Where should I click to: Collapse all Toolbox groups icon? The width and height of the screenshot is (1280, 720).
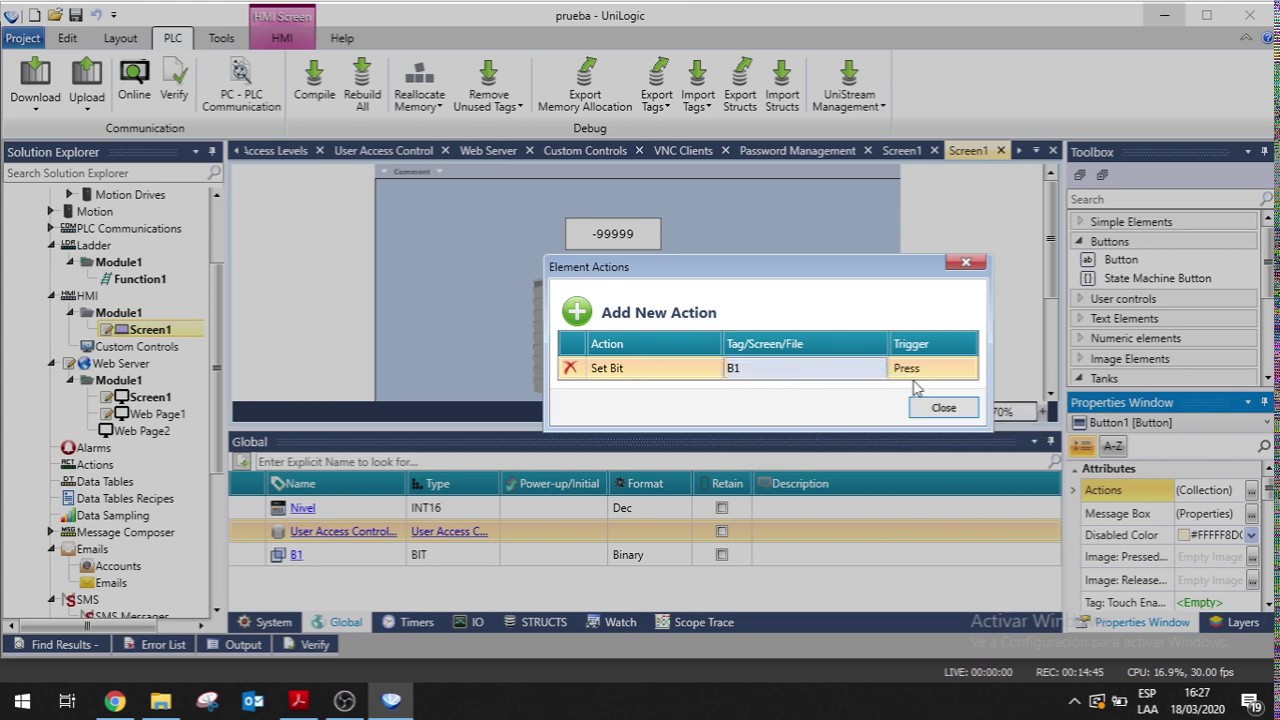pyautogui.click(x=1080, y=175)
